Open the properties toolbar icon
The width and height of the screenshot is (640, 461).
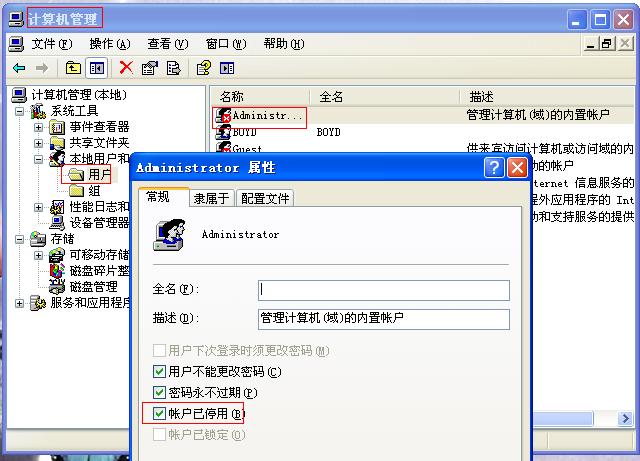150,68
